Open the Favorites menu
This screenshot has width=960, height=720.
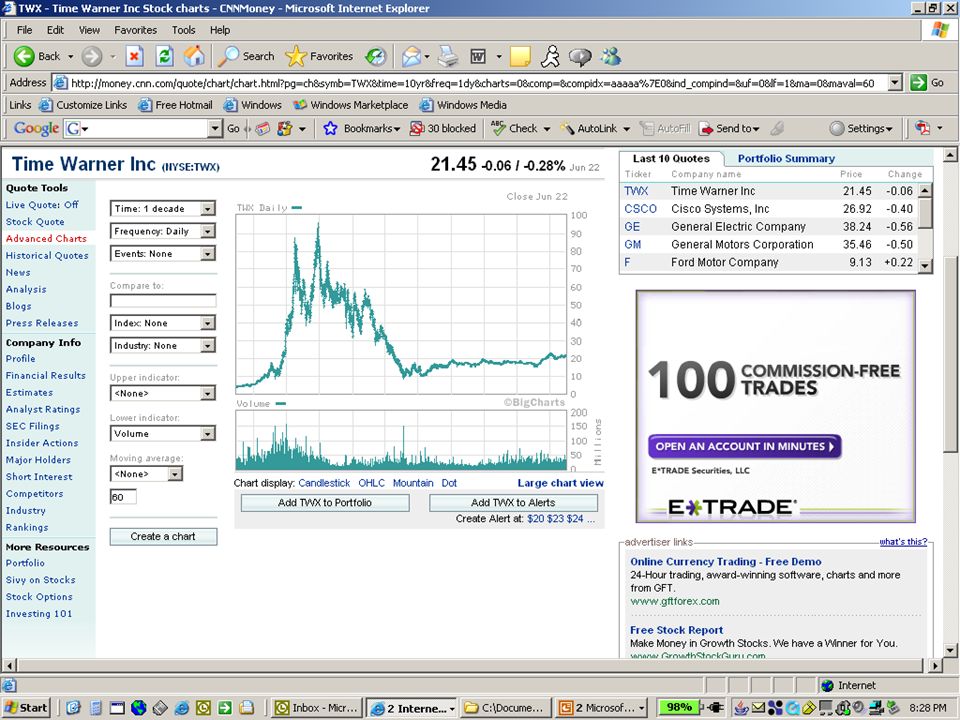(x=135, y=30)
